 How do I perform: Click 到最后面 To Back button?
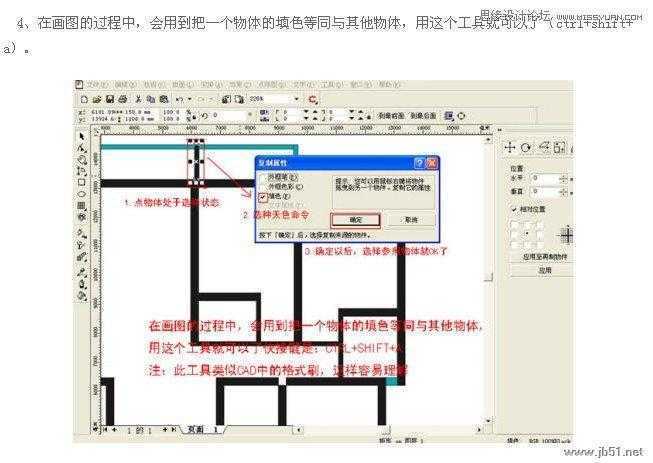click(x=423, y=116)
